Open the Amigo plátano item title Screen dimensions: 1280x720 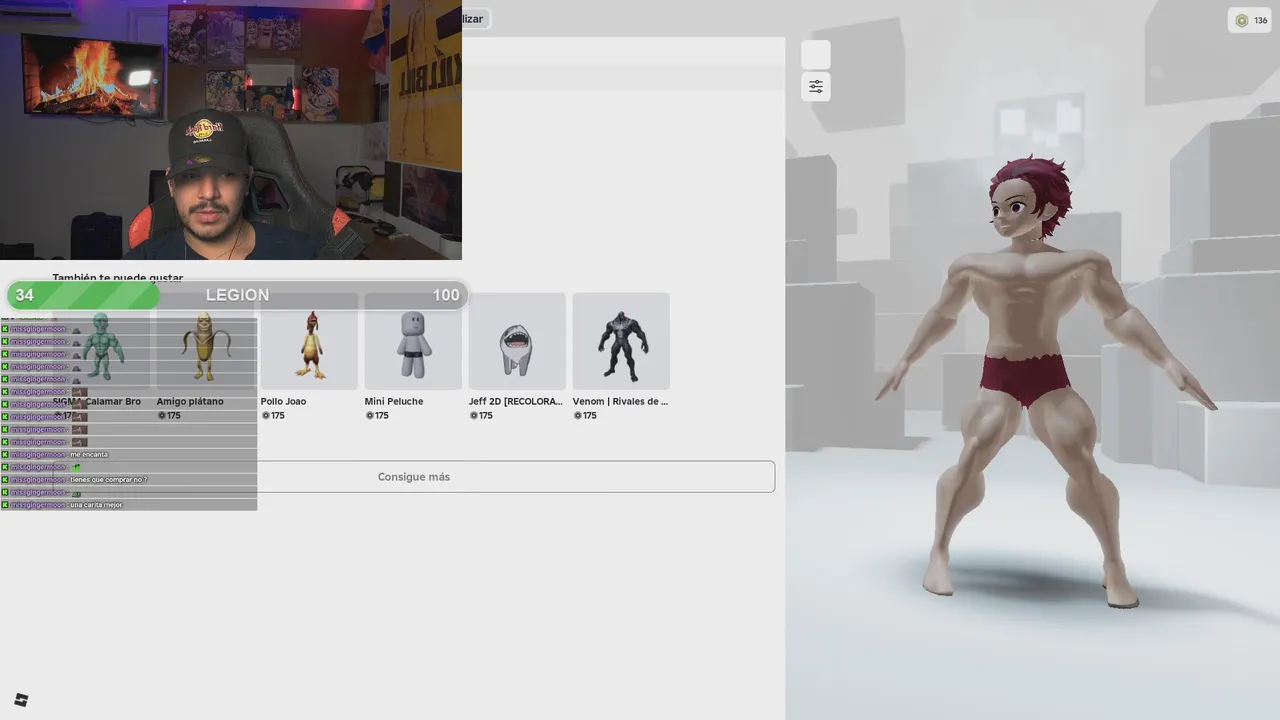point(190,401)
